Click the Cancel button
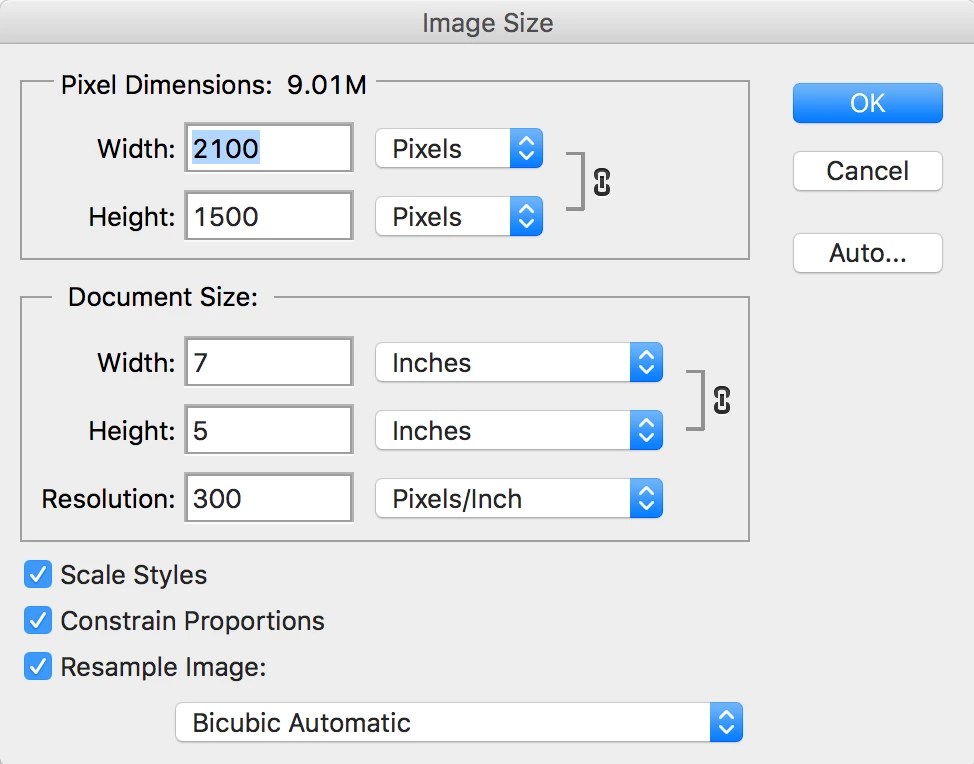The image size is (974, 764). (867, 171)
